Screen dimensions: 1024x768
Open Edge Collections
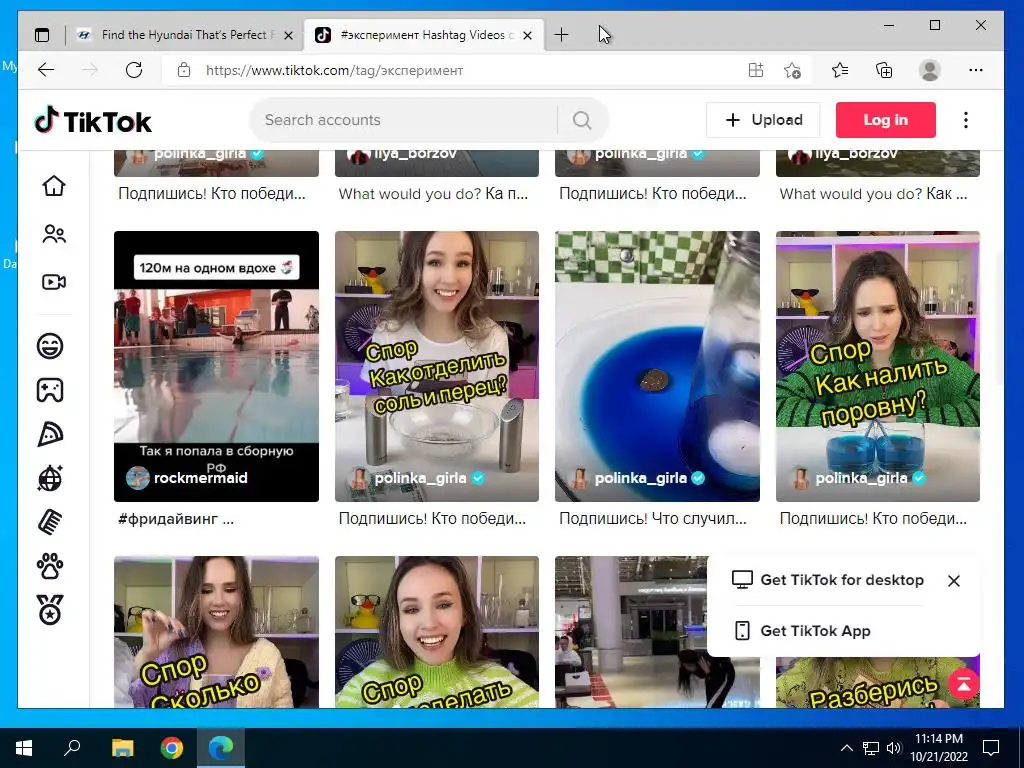coord(884,70)
